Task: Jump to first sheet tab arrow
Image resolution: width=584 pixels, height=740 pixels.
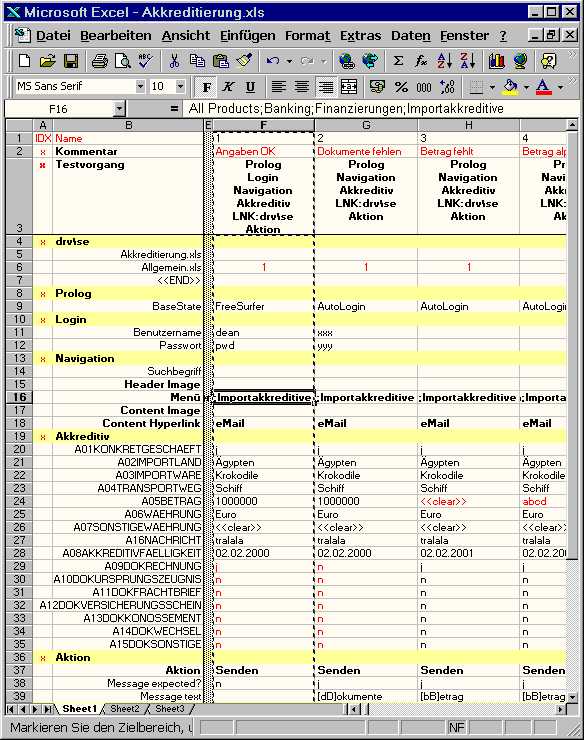Action: coord(11,709)
